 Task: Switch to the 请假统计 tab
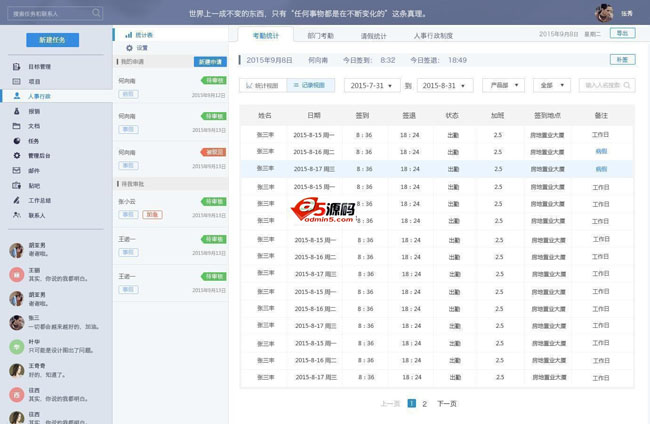point(373,36)
